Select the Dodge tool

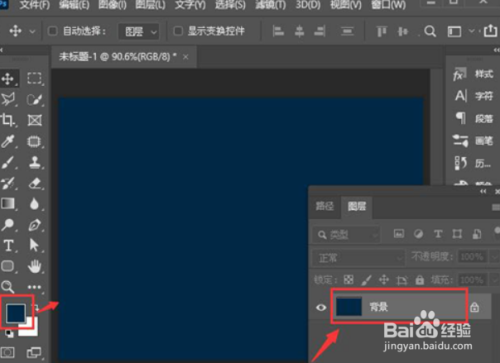[x=8, y=225]
